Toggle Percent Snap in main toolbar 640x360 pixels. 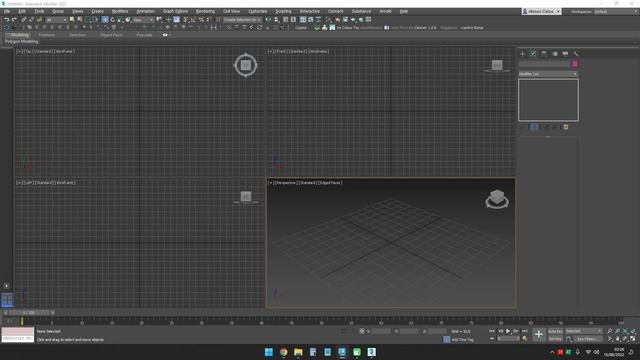202,19
